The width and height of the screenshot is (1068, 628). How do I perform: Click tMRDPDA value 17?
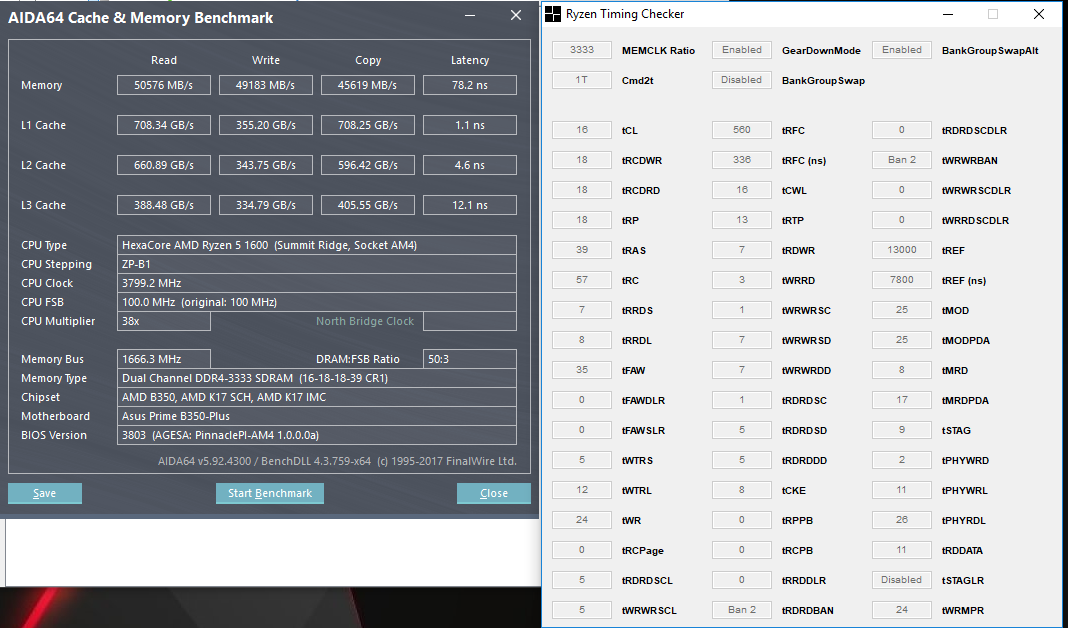pyautogui.click(x=902, y=400)
